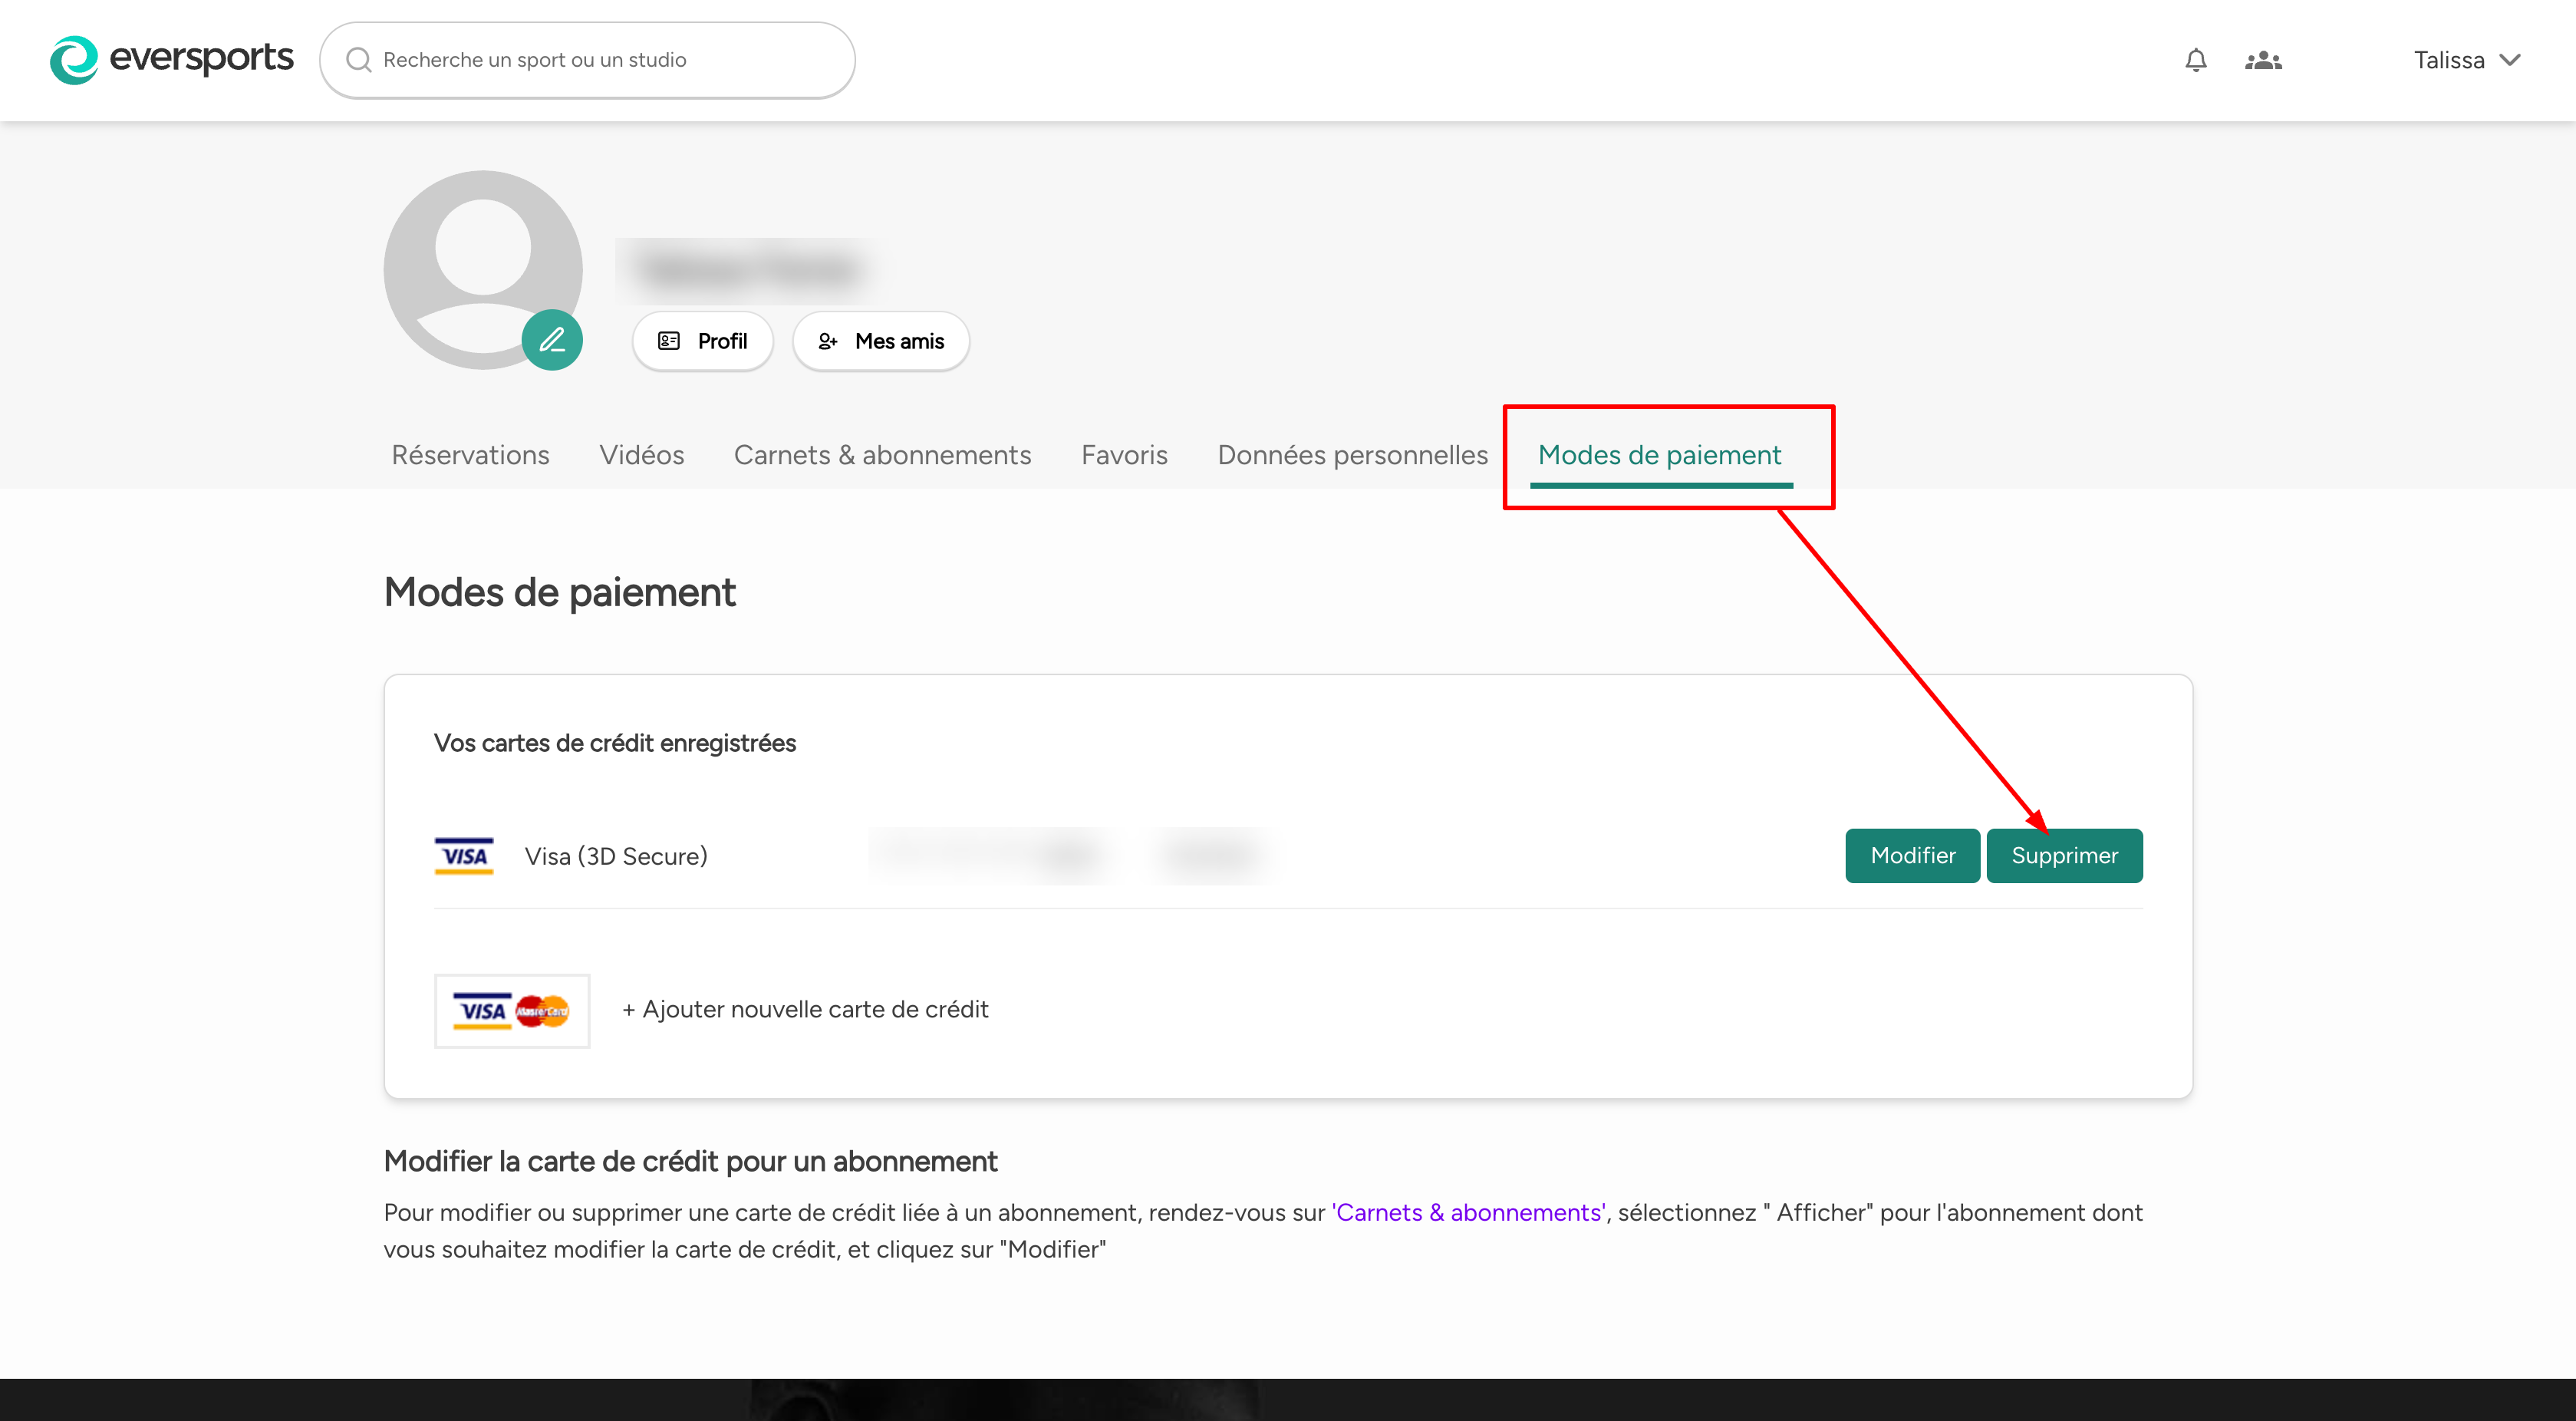Click Ajouter nouvelle carte de crédit
The width and height of the screenshot is (2576, 1421).
pyautogui.click(x=805, y=1009)
